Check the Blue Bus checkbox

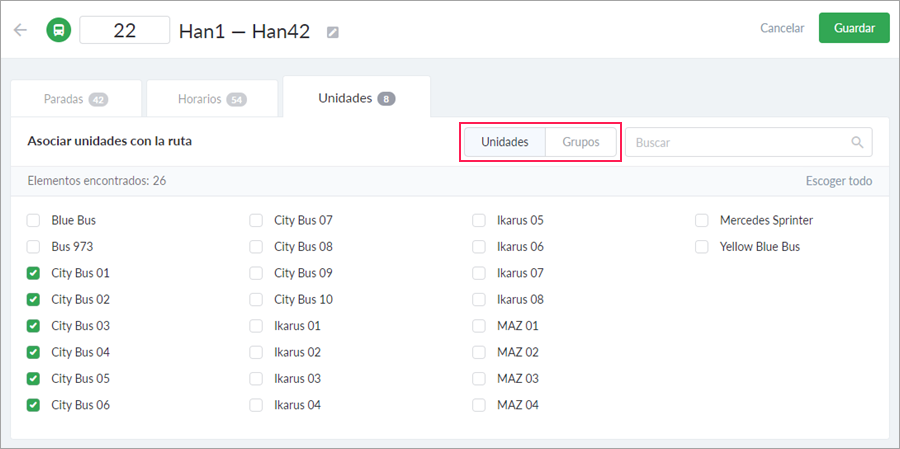pyautogui.click(x=34, y=220)
